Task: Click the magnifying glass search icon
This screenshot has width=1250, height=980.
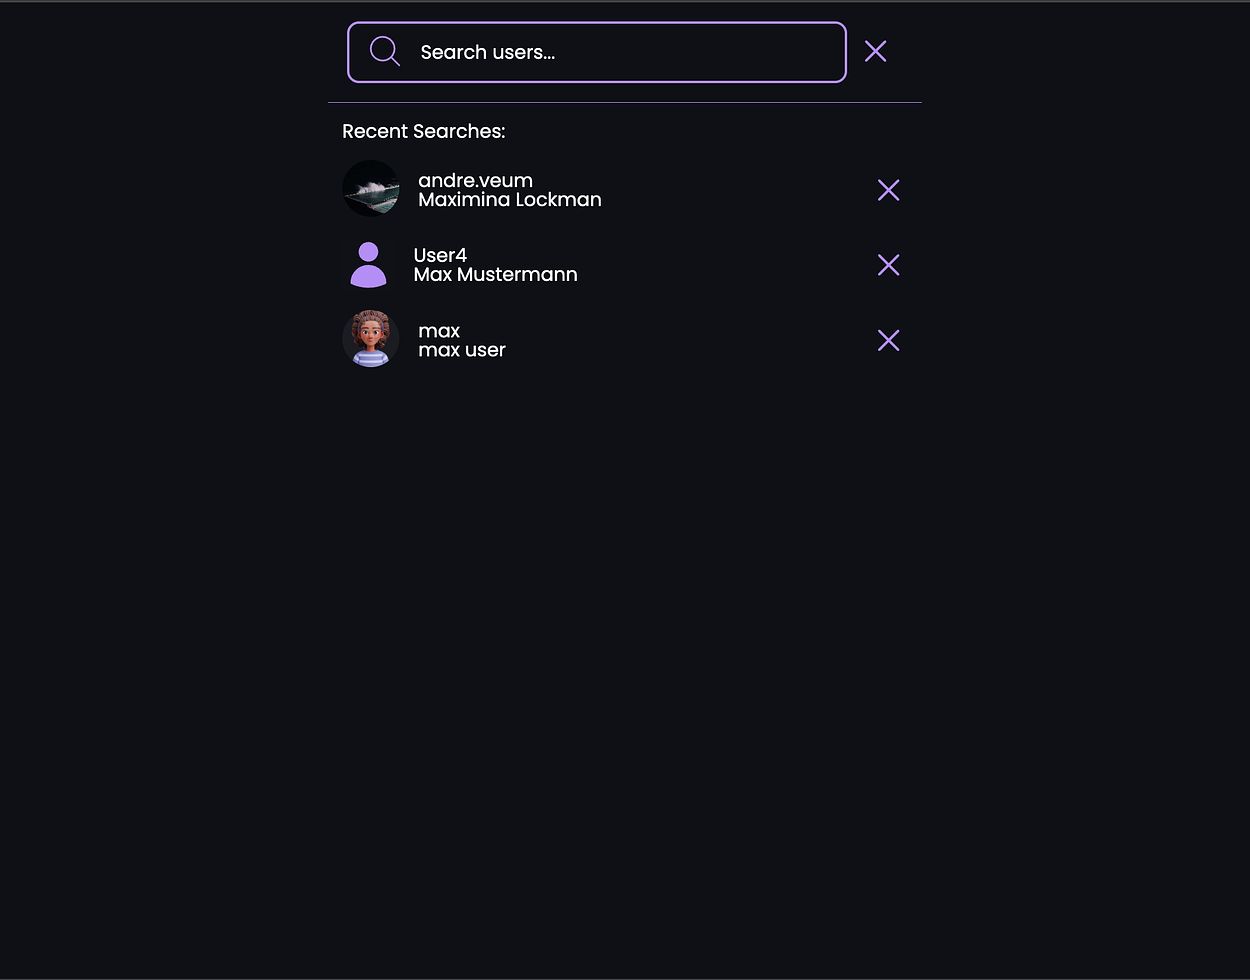Action: tap(384, 51)
